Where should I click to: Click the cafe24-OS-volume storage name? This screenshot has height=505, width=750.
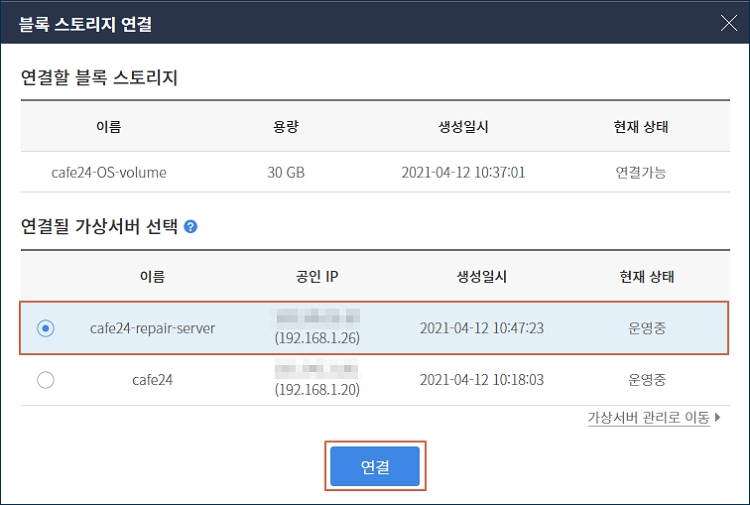coord(109,172)
